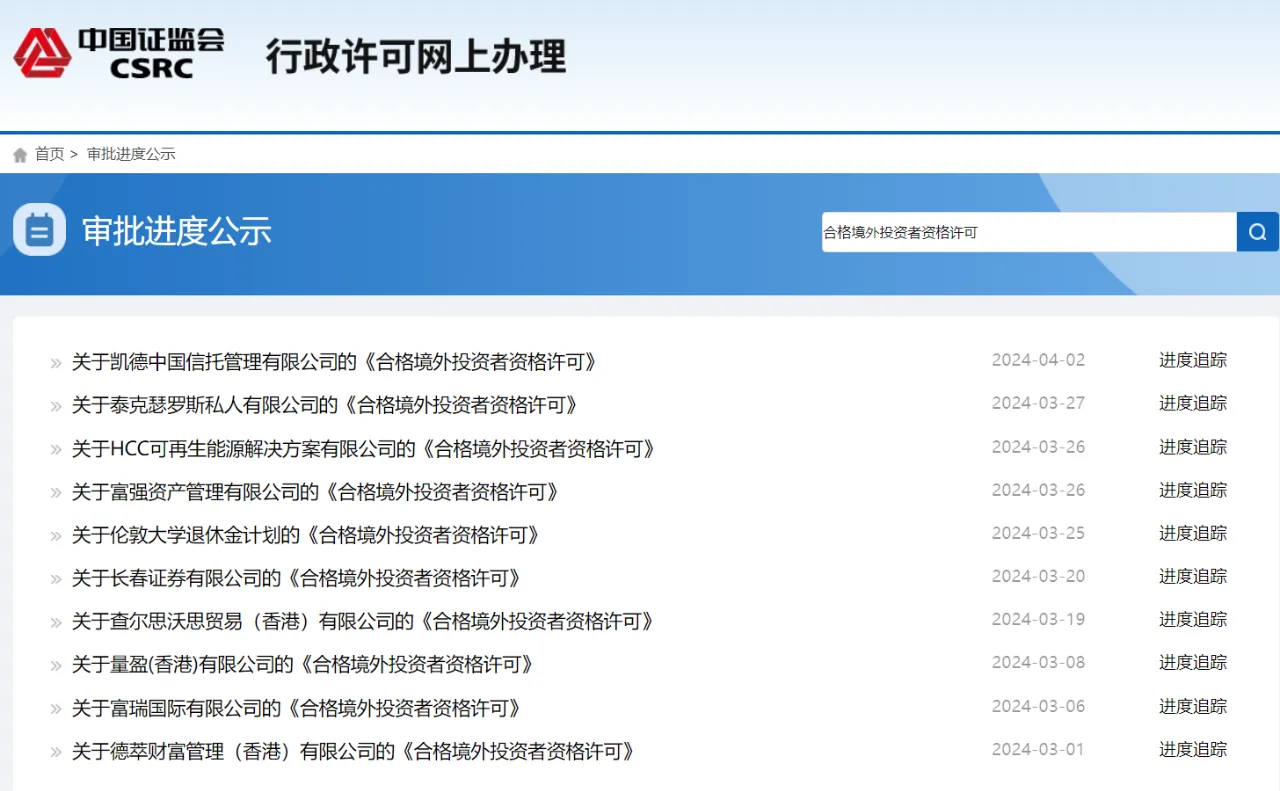
Task: Click the arrow bullet before 伦敦大学退休金计划 entry
Action: pos(56,536)
